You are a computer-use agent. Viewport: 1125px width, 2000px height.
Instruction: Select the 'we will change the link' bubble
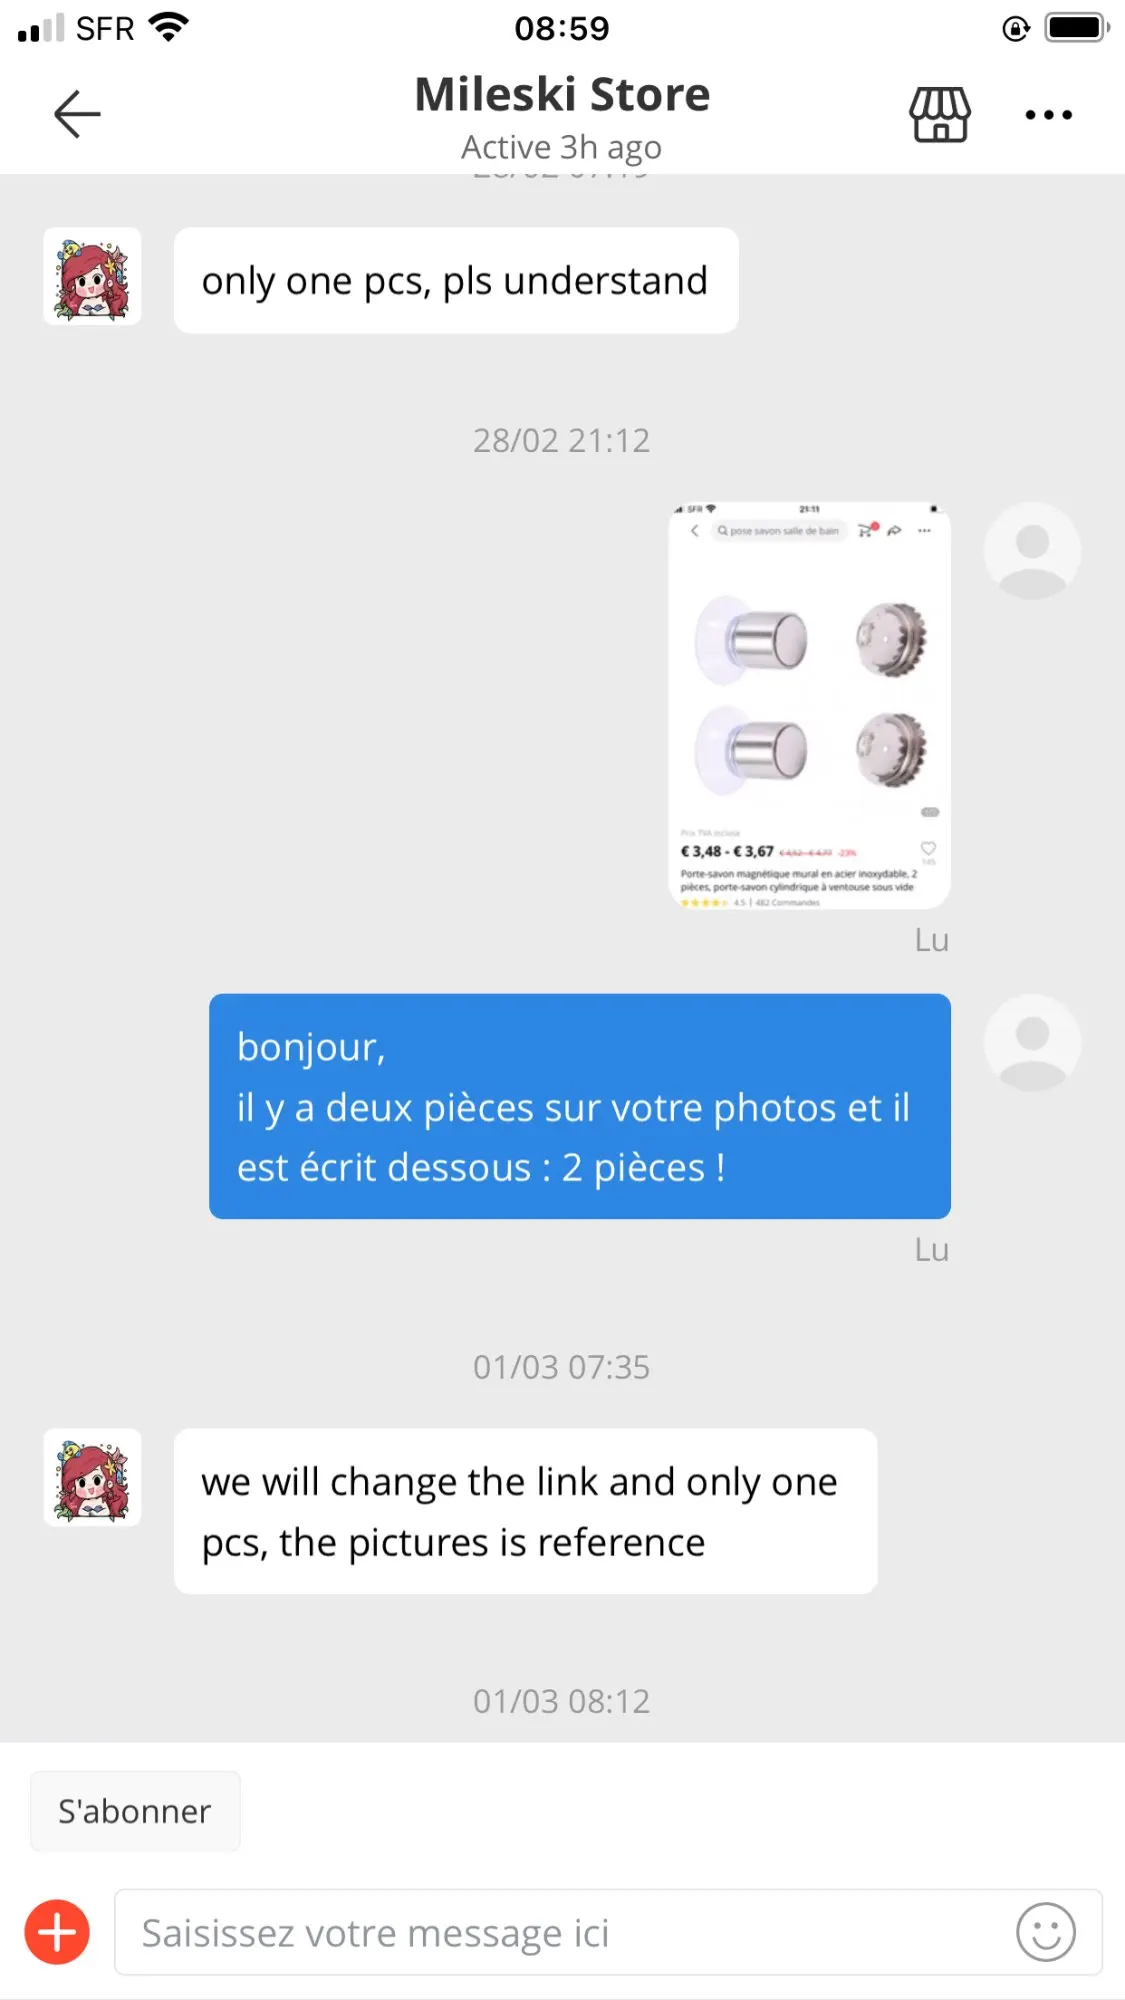526,1511
